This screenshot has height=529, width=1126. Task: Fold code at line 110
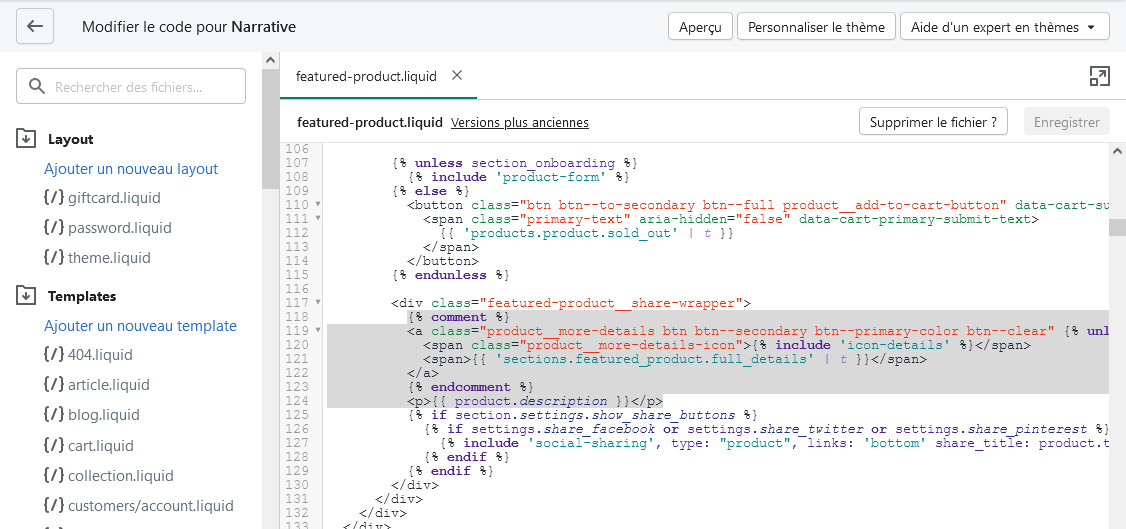[x=318, y=204]
